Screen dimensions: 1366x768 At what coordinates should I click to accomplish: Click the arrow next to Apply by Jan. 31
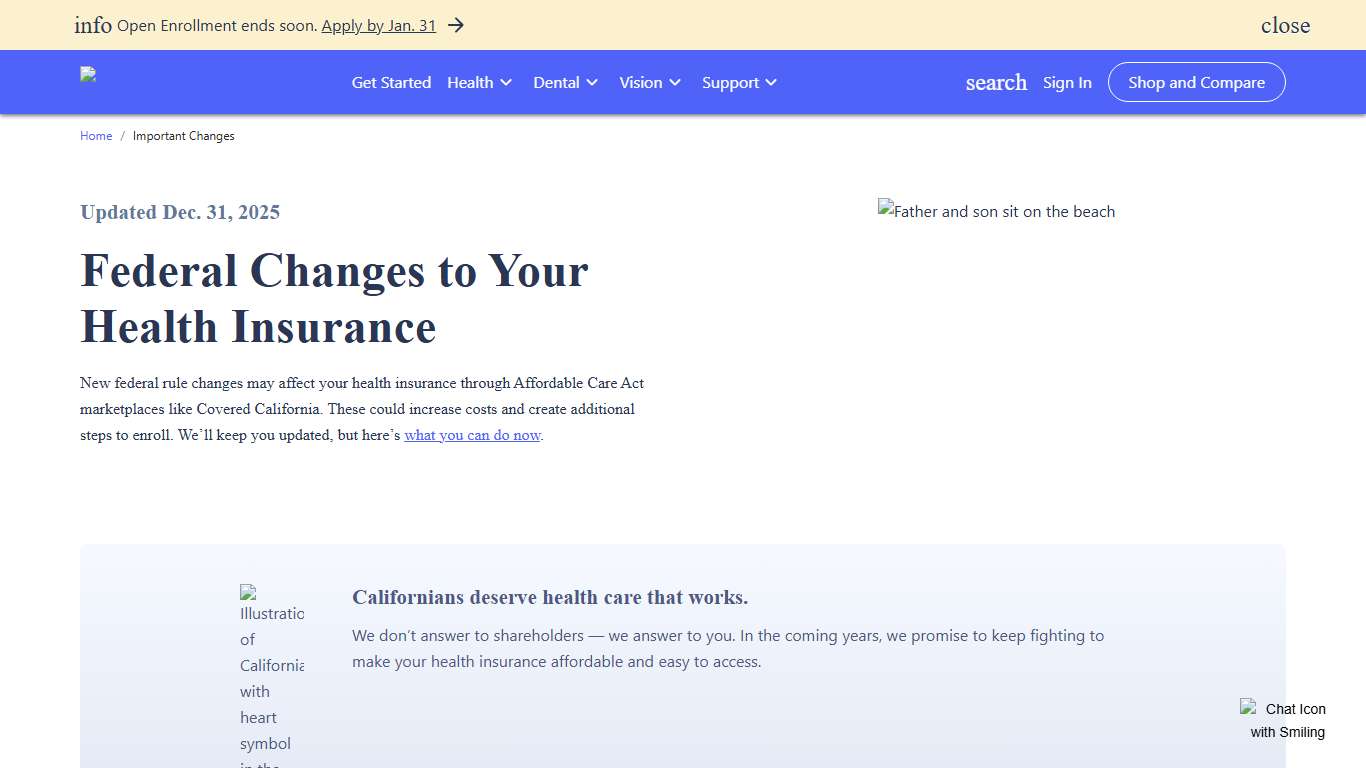coord(456,25)
